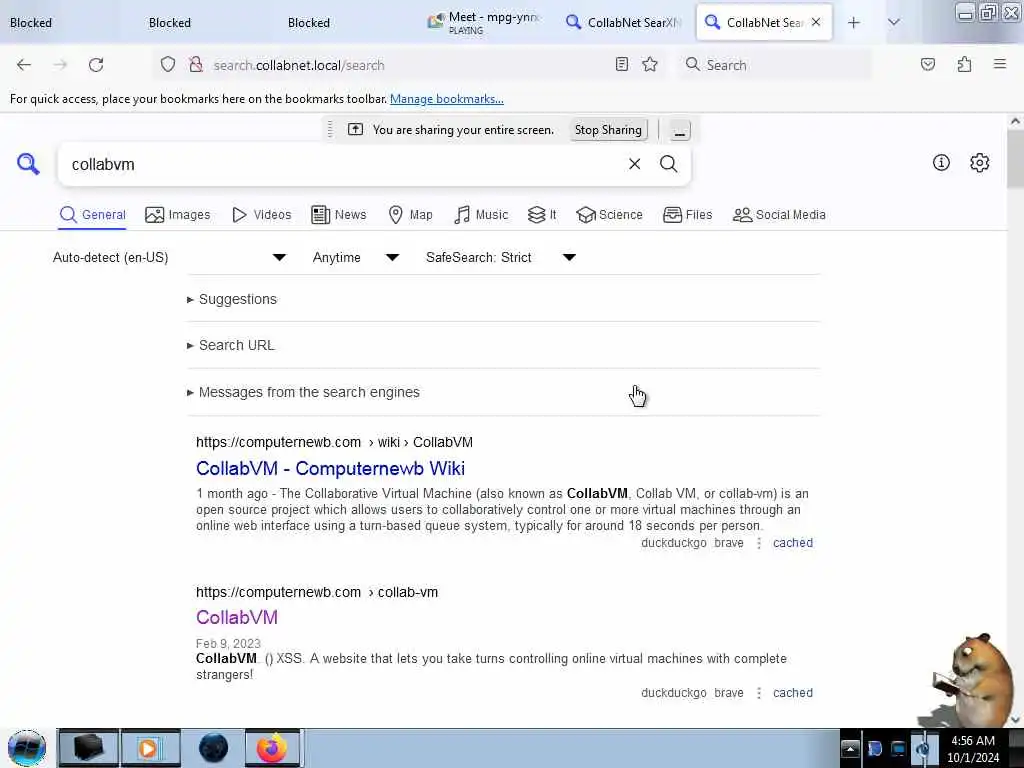Click the address bar URL

tap(299, 65)
